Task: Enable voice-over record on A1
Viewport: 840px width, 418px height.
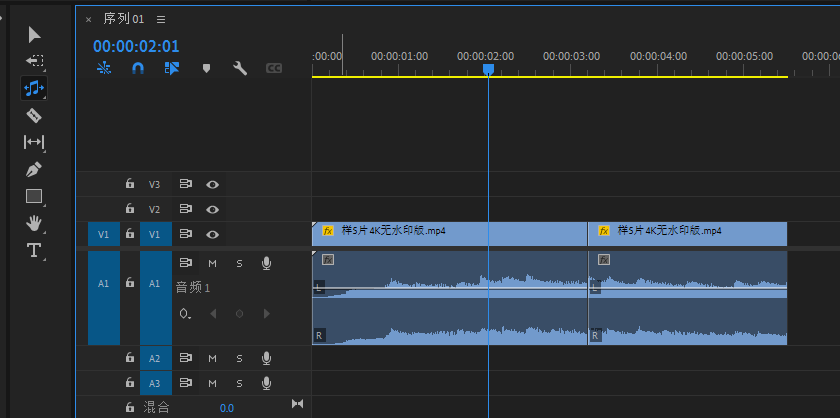Action: (266, 263)
